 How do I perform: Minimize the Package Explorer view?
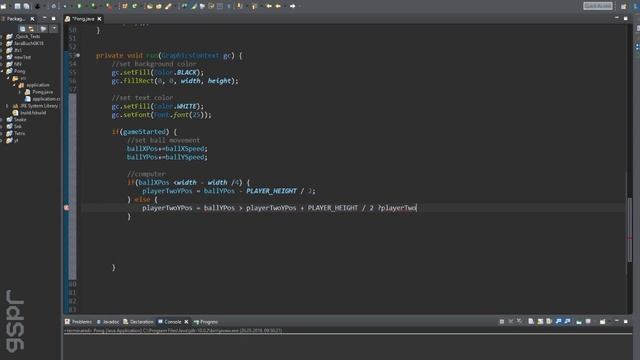45,18
